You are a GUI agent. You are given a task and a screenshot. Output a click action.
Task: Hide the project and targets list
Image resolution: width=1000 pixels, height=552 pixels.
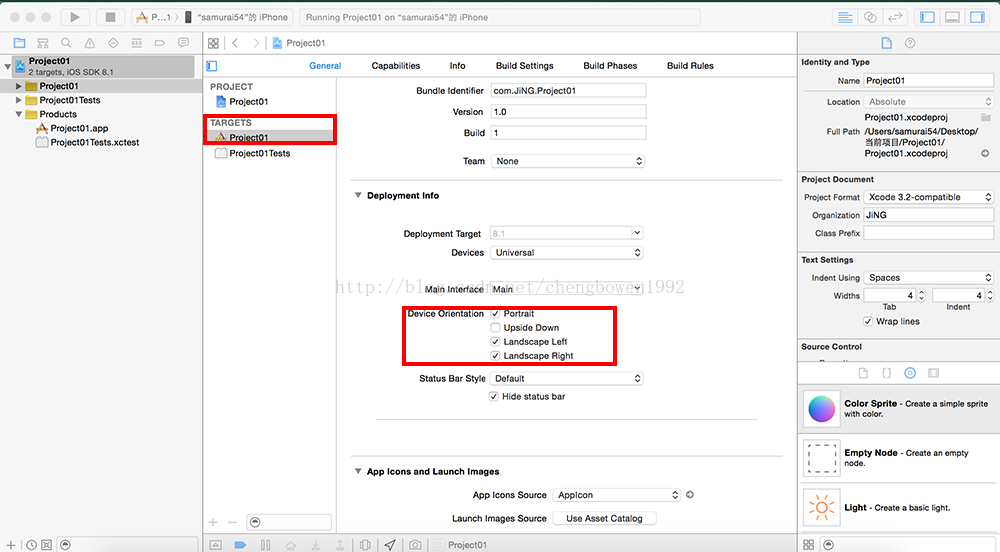click(x=212, y=66)
